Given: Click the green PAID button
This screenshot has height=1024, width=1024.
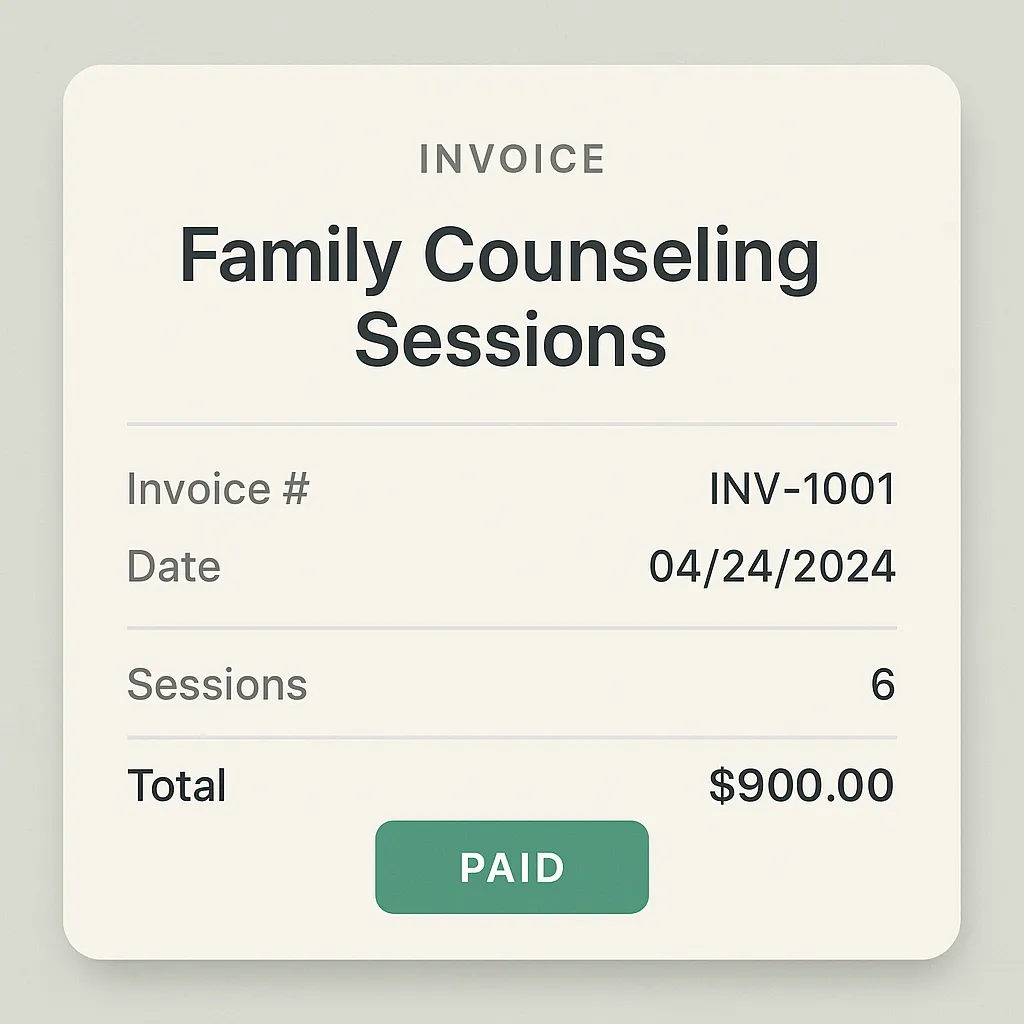Looking at the screenshot, I should coord(511,867).
